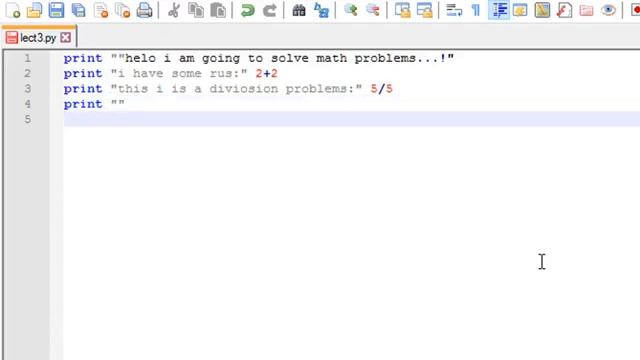Click the "helo i am going to solve math problems" string
Viewport: 640px width, 360px height.
pyautogui.click(x=282, y=58)
